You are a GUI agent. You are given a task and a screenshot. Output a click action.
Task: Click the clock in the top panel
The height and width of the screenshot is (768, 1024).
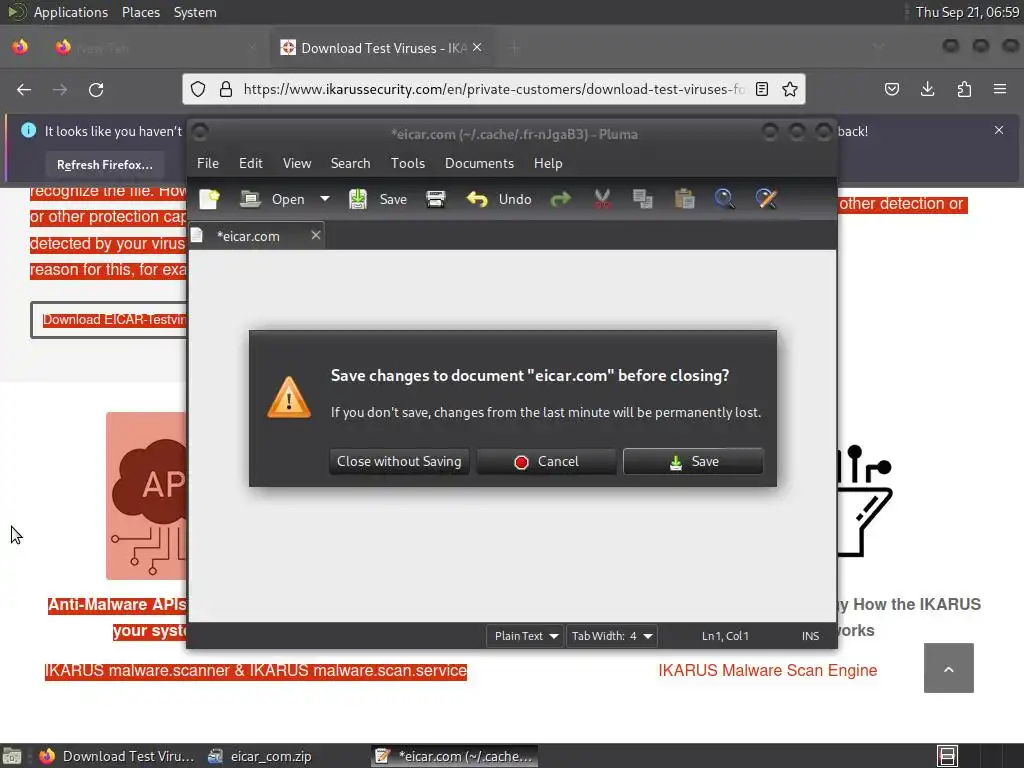point(967,12)
